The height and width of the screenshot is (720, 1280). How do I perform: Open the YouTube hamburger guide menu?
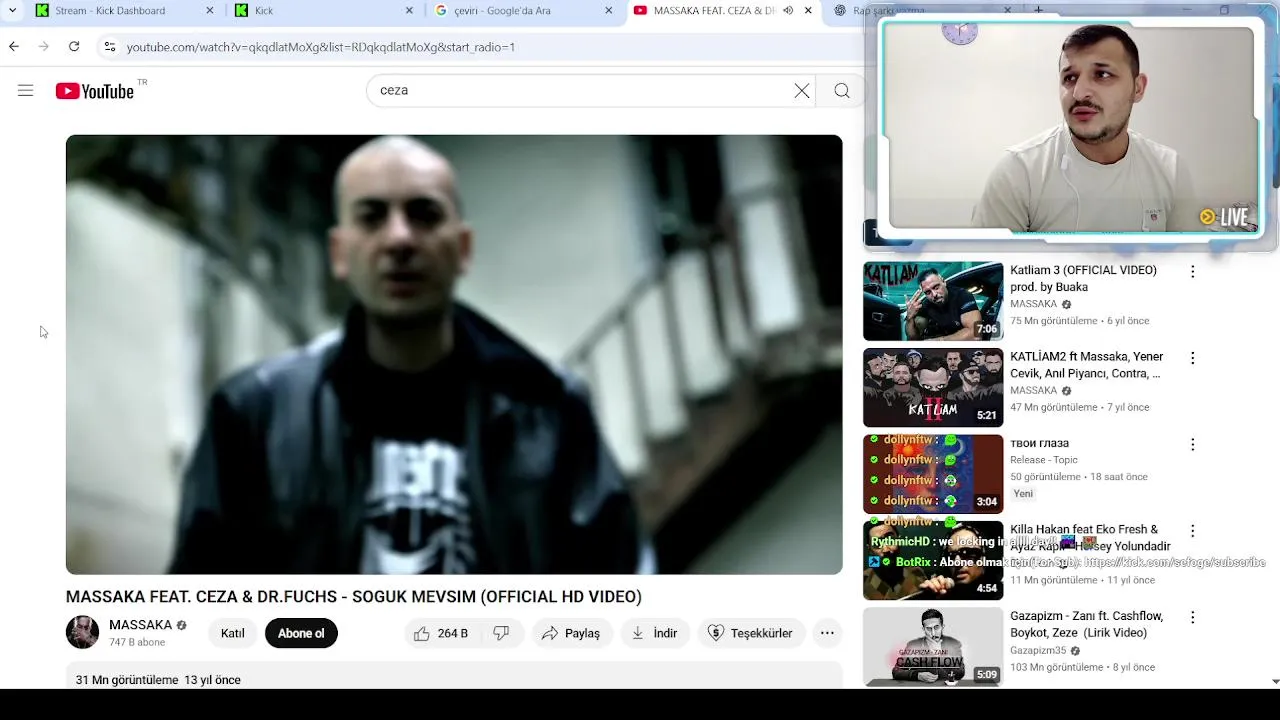tap(26, 91)
